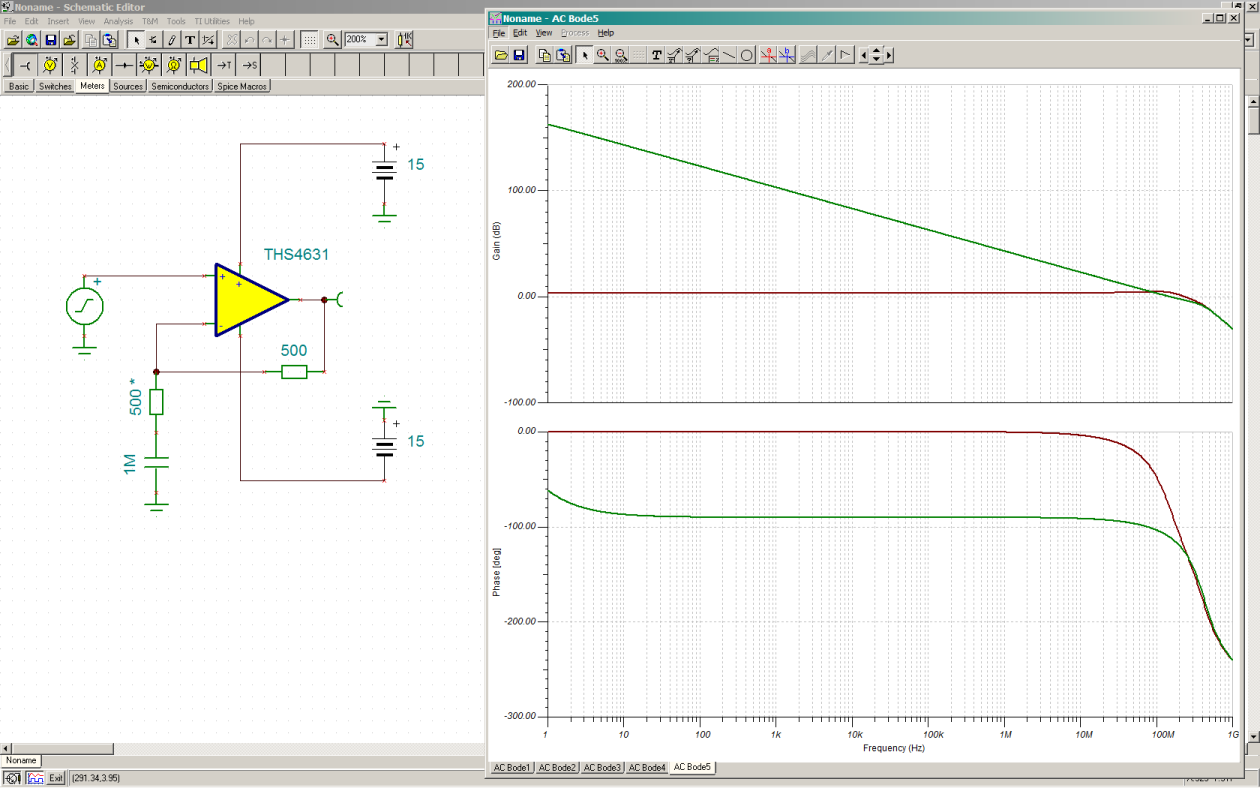Click the left scroll arrow of schematic scrollbar
The height and width of the screenshot is (788, 1260).
[7, 748]
